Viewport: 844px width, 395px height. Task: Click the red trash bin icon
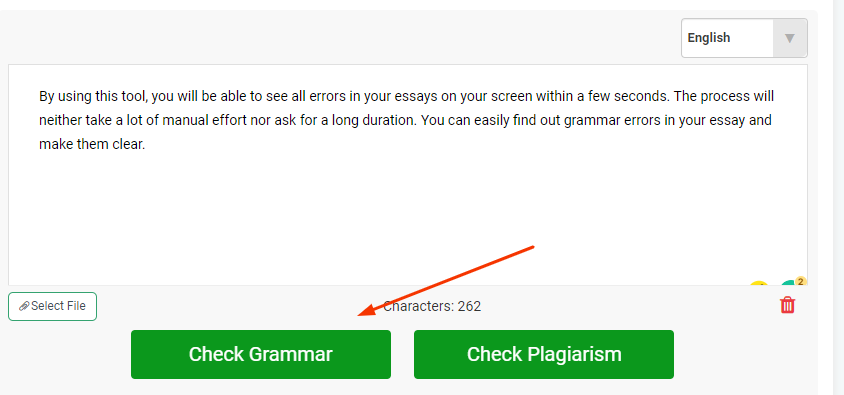787,305
